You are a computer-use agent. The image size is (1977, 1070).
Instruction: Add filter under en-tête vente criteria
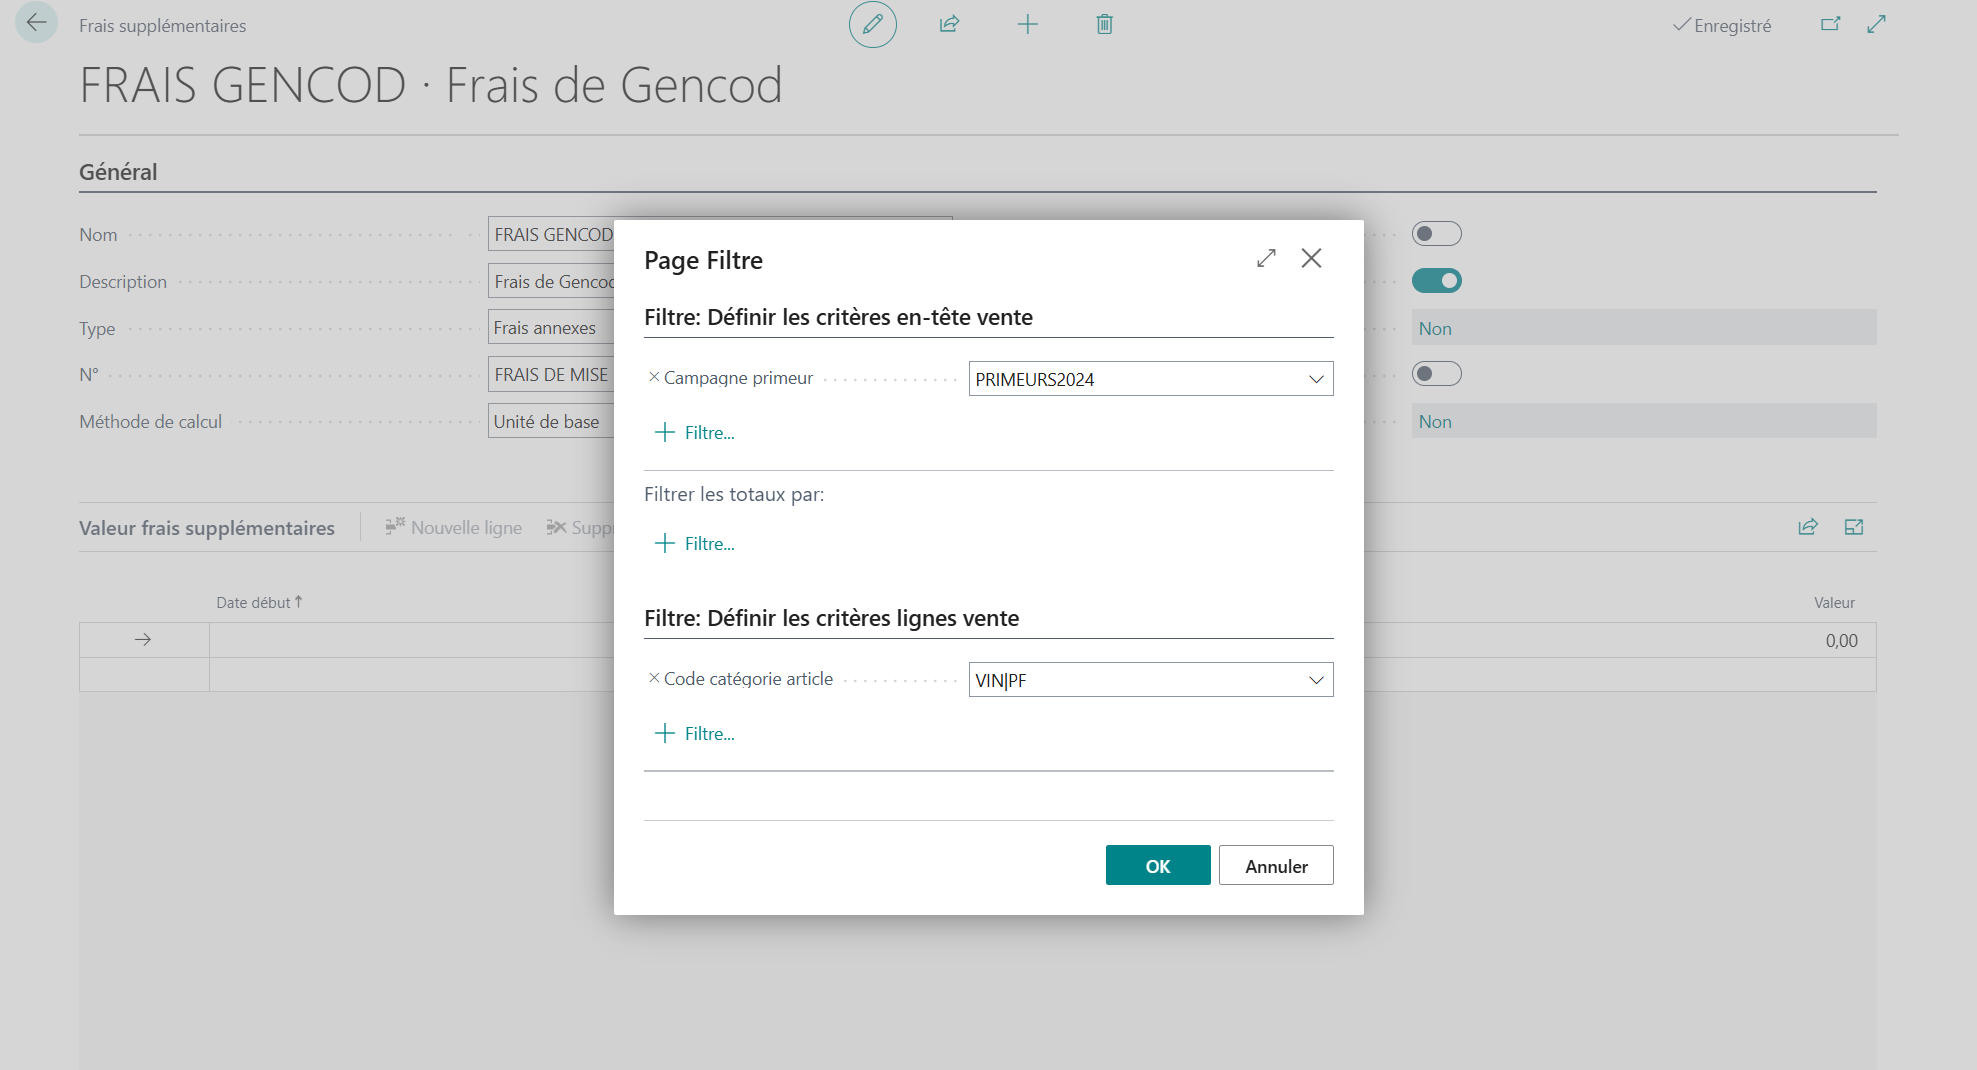pos(695,433)
